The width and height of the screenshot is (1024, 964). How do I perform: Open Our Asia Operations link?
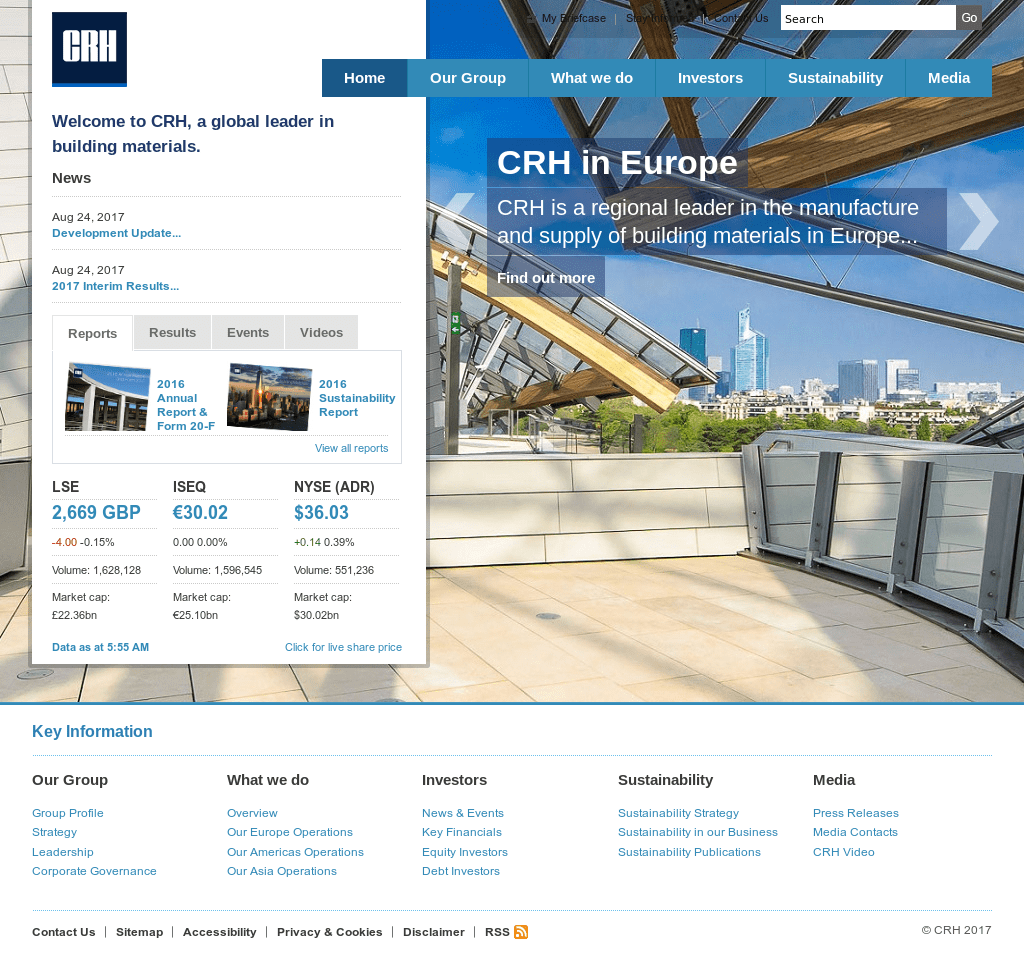tap(281, 871)
